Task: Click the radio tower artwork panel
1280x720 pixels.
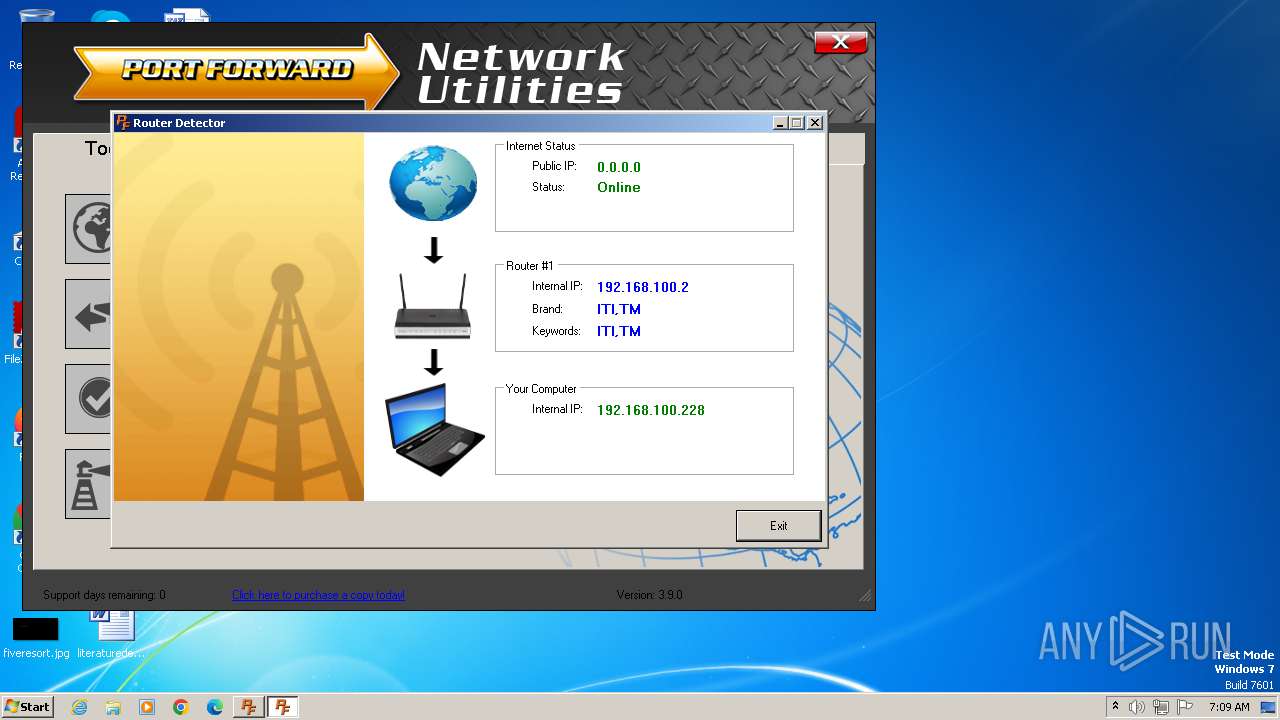Action: (x=239, y=317)
